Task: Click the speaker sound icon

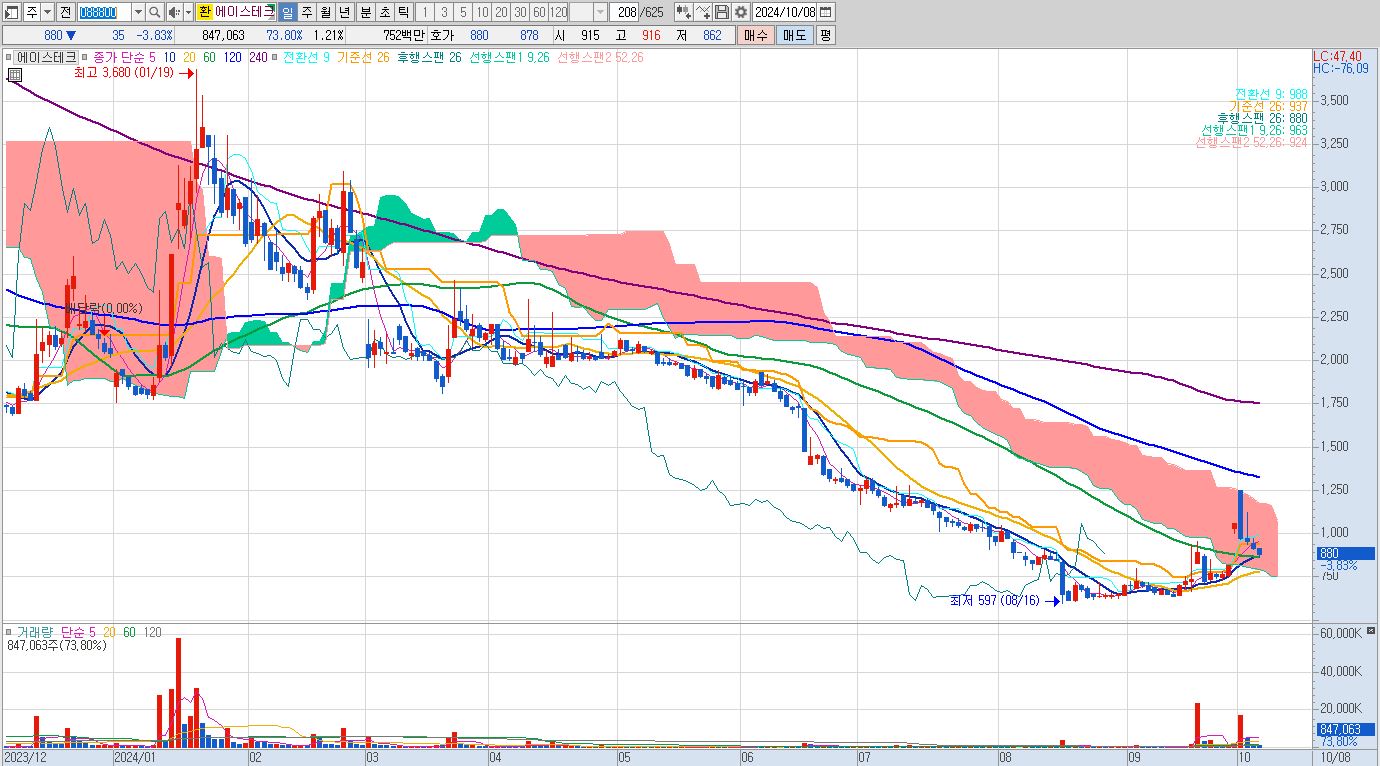Action: [x=173, y=12]
